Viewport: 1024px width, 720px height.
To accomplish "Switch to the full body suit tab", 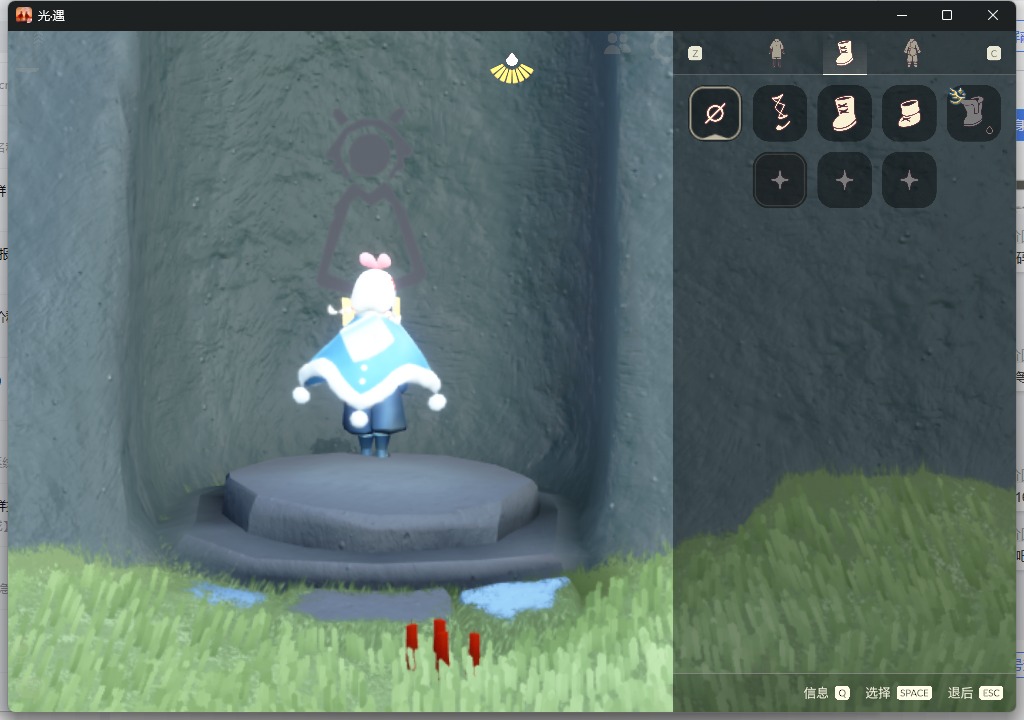I will 912,53.
